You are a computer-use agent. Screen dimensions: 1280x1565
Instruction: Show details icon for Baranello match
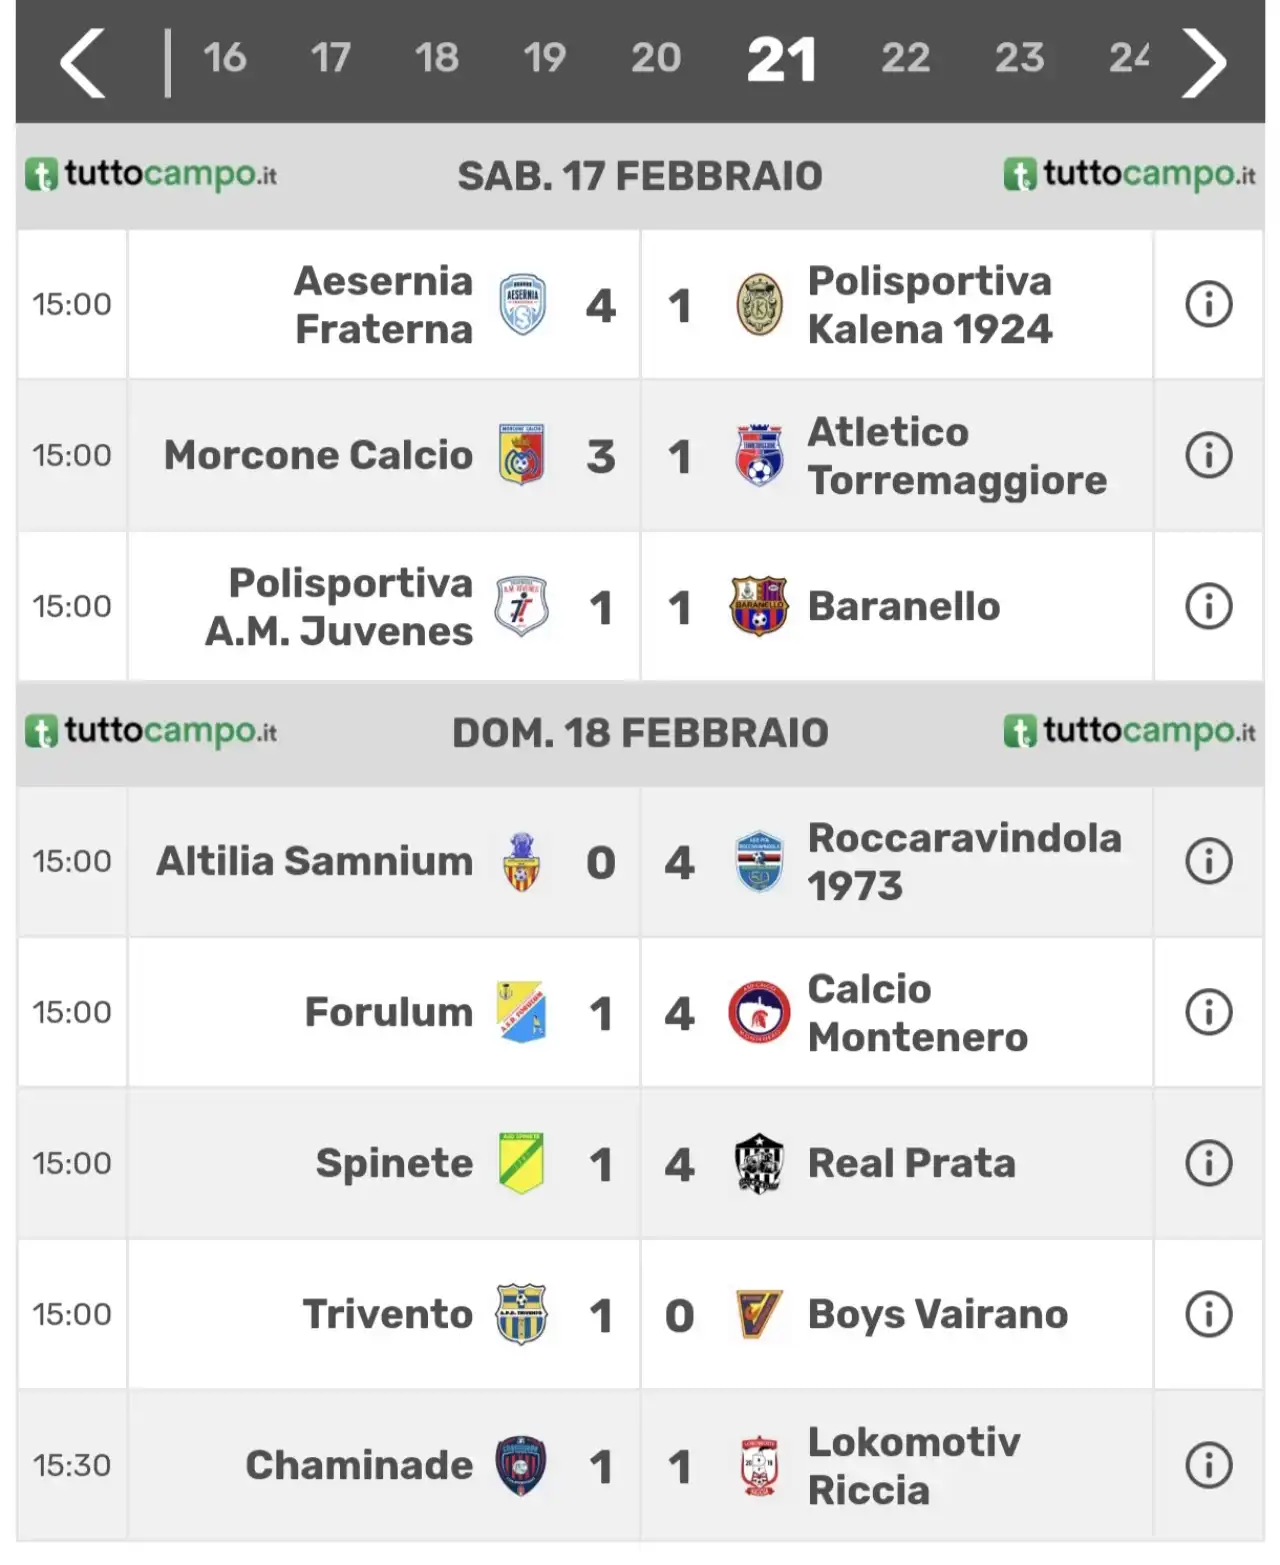point(1208,606)
